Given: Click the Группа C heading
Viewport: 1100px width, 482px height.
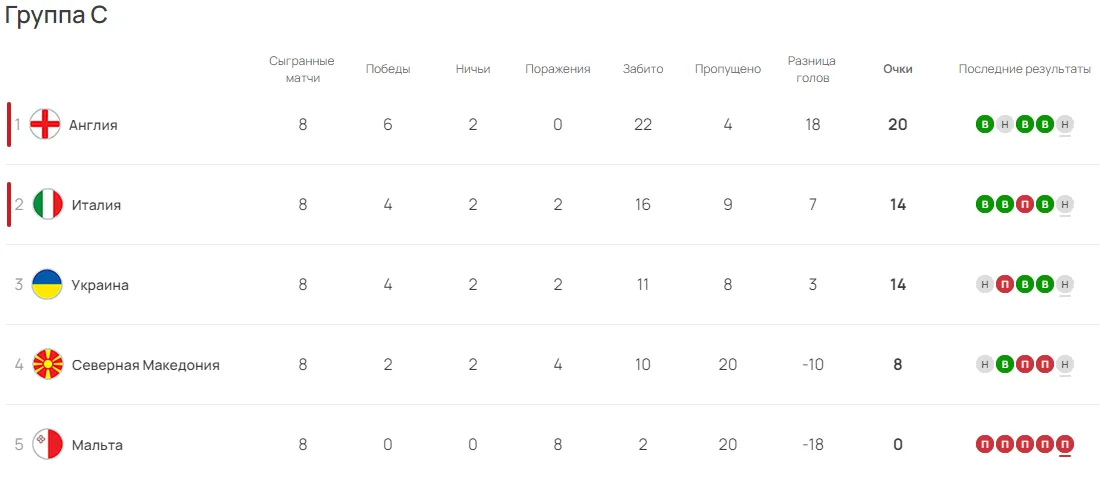Looking at the screenshot, I should [x=56, y=16].
